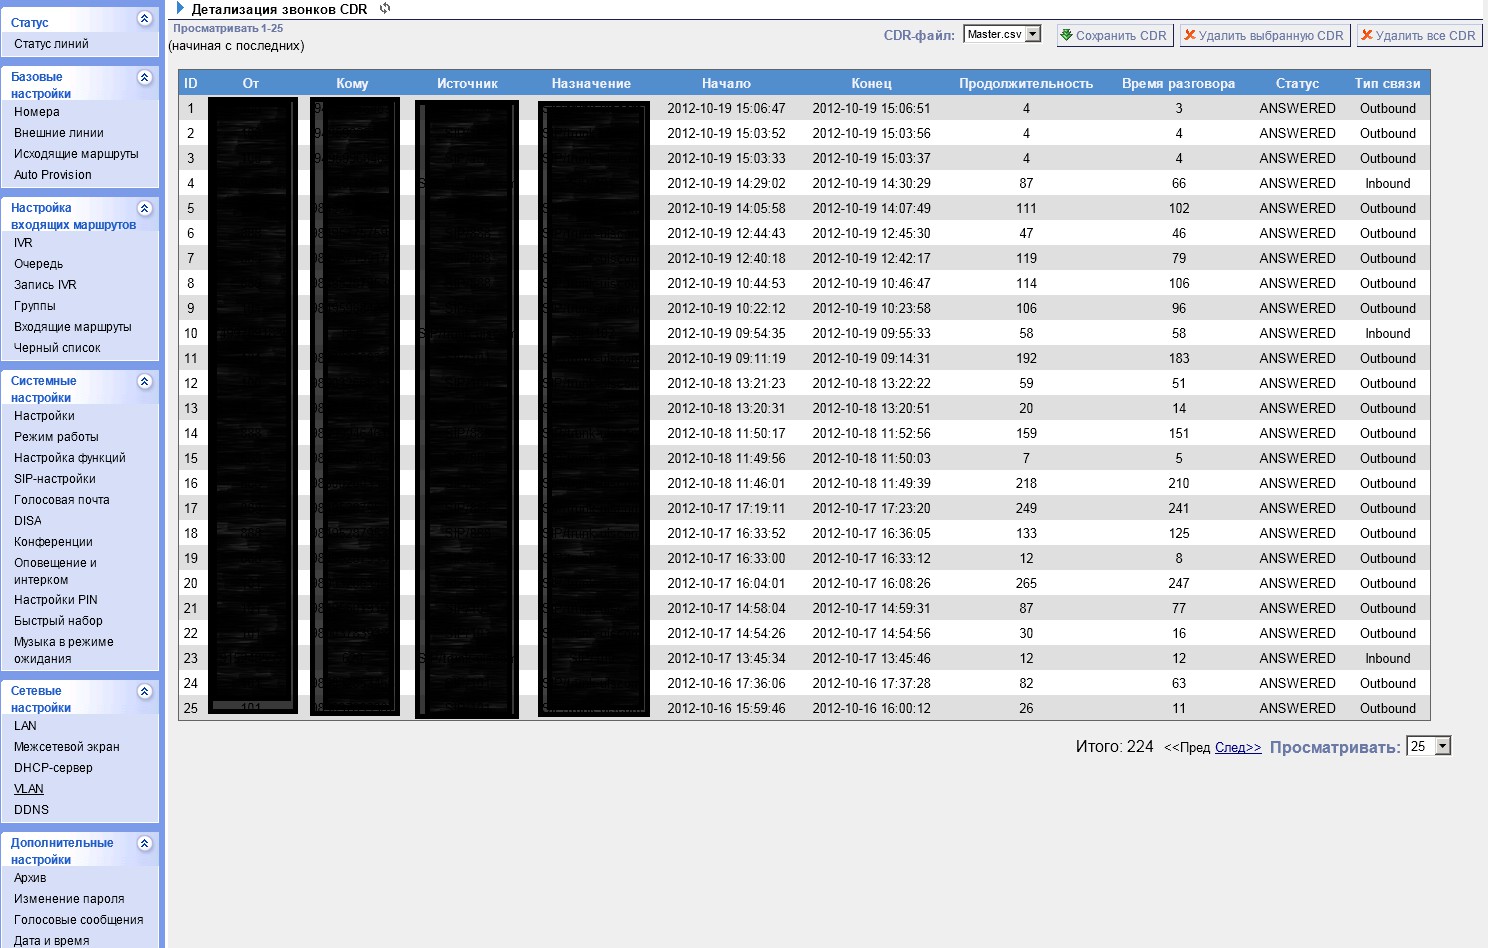Screen dimensions: 1488x948
Task: Click start time 2012-10-17 16:04:01
Action: pyautogui.click(x=726, y=583)
